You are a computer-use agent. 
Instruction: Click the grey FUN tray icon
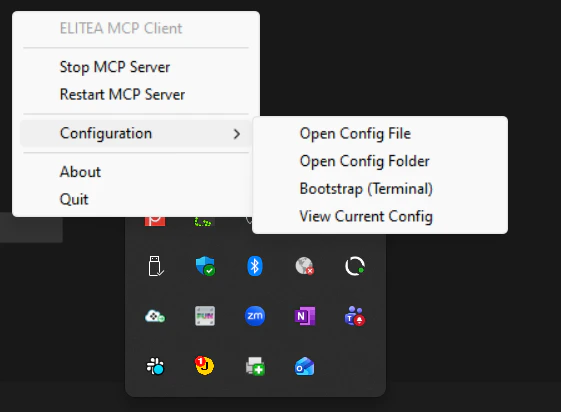point(205,316)
